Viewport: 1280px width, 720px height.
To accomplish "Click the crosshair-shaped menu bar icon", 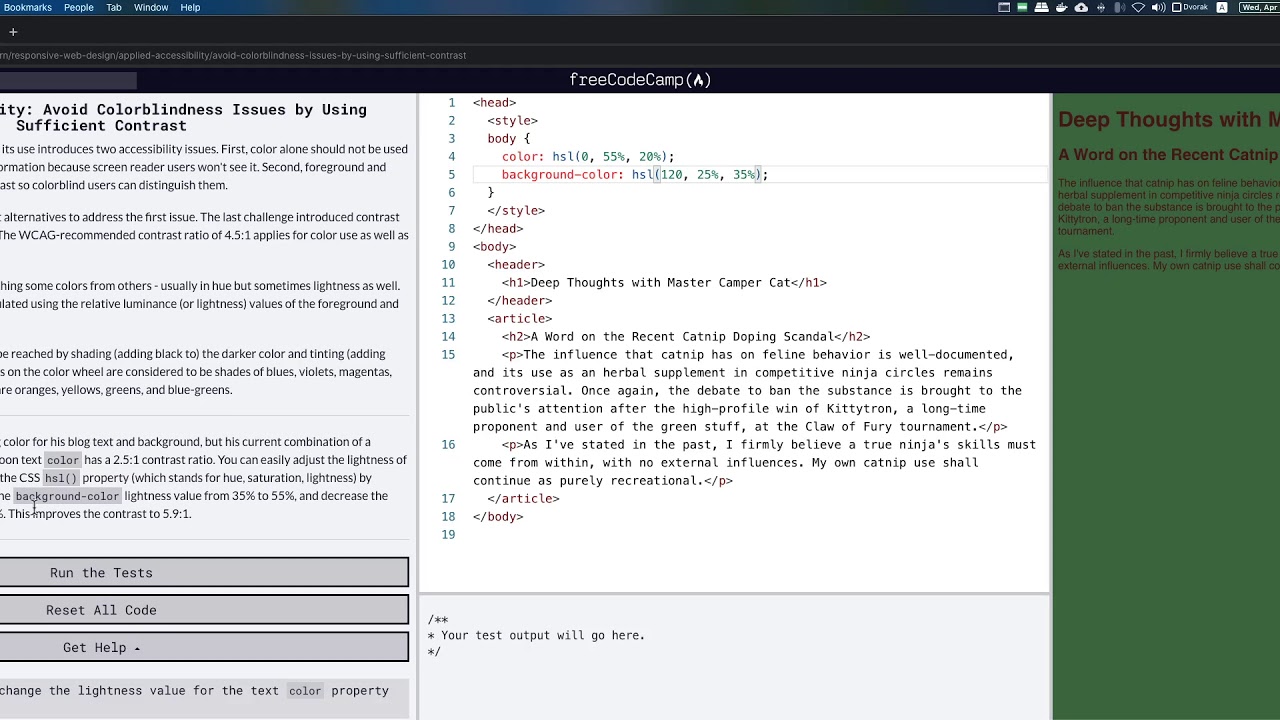I will pyautogui.click(x=1101, y=7).
